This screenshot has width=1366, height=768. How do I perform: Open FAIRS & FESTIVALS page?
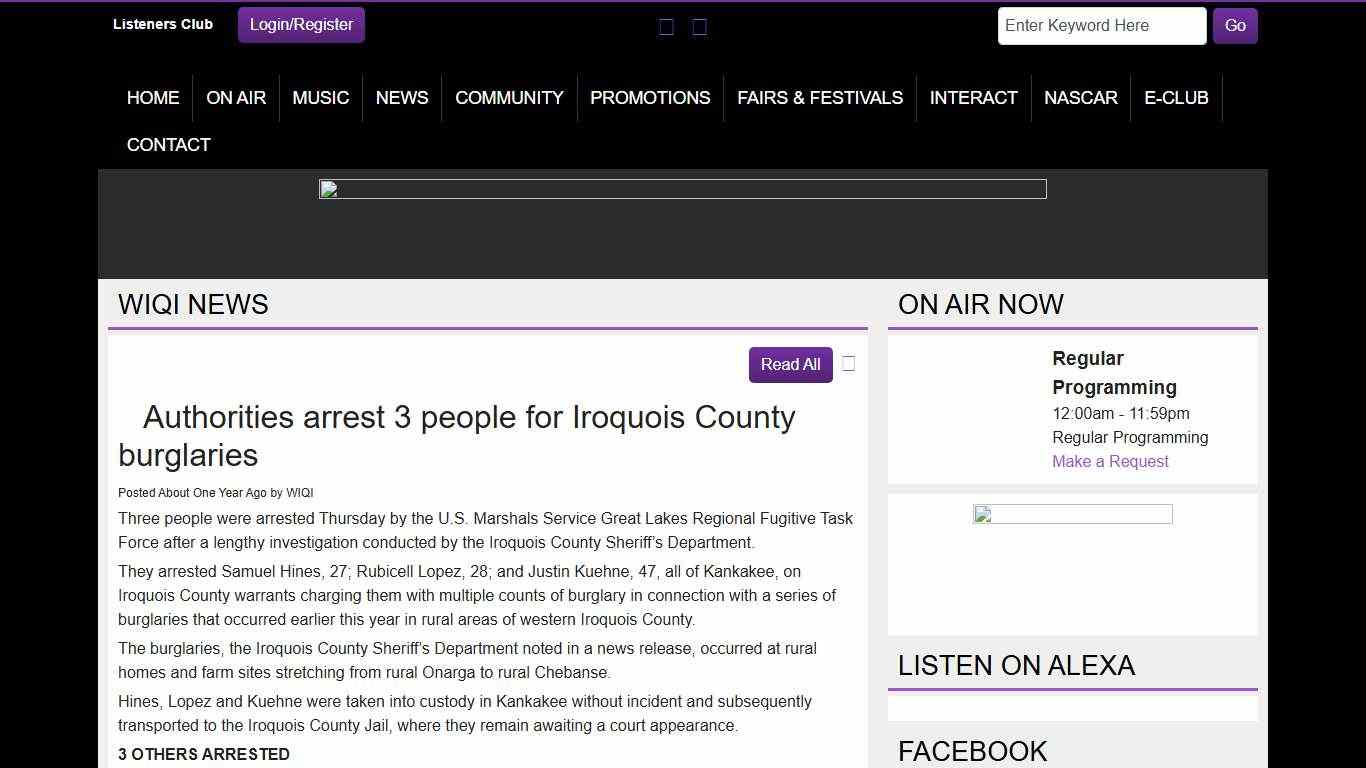click(820, 98)
